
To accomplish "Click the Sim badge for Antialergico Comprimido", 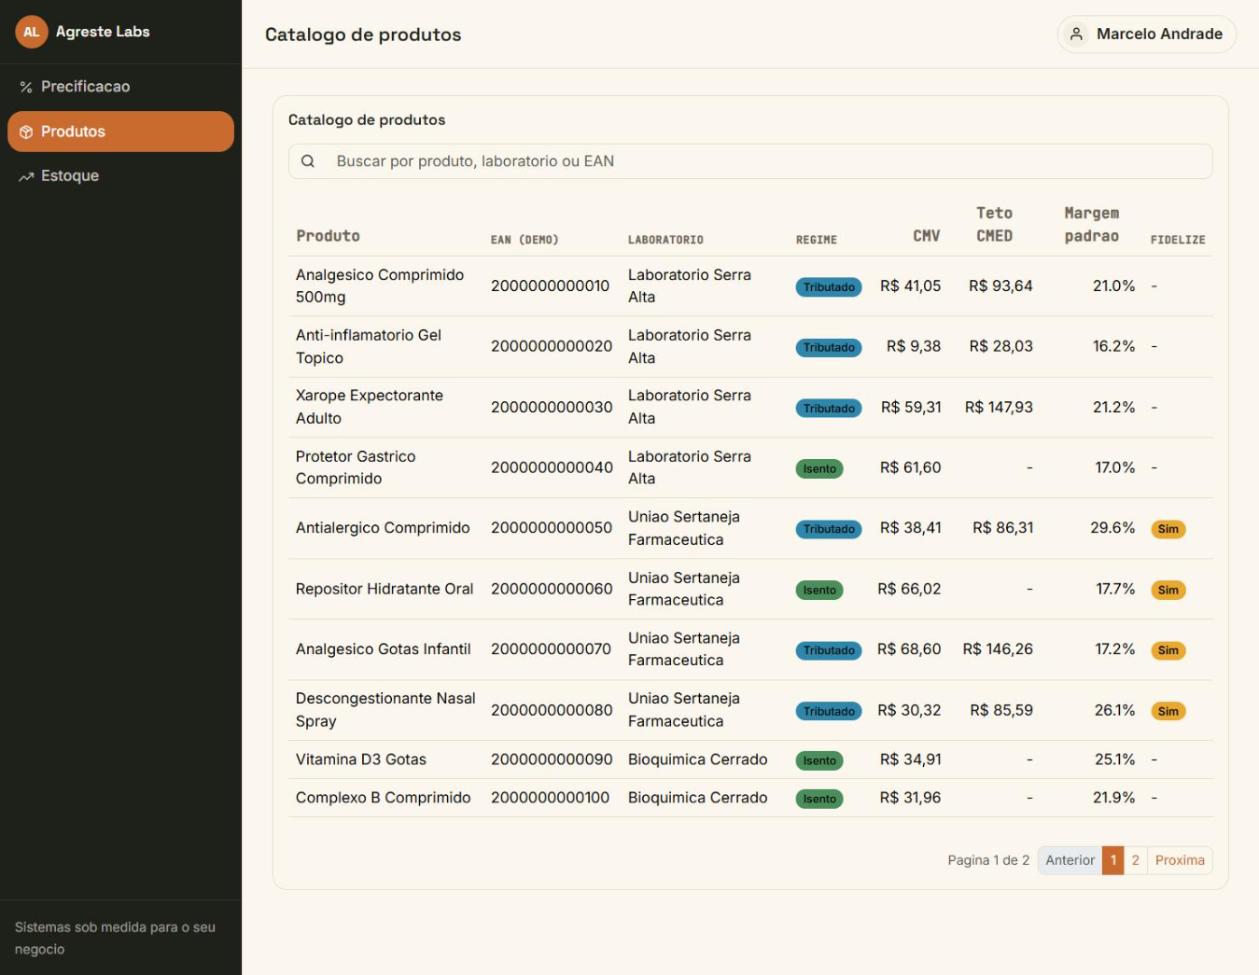I will pos(1168,529).
